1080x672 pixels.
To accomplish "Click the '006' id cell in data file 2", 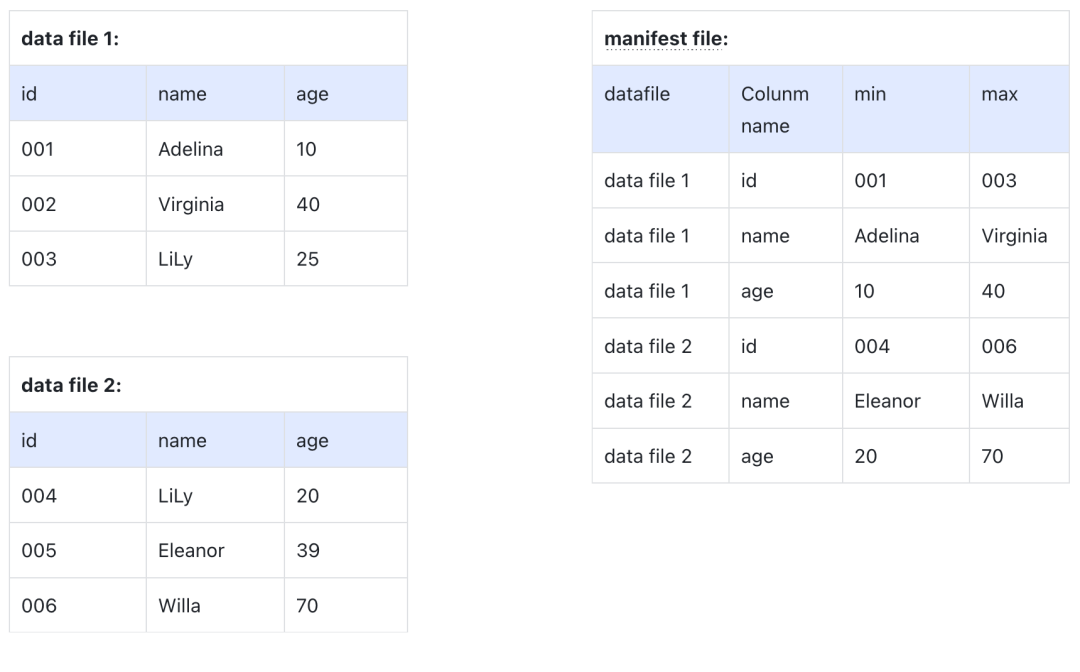I will point(39,605).
